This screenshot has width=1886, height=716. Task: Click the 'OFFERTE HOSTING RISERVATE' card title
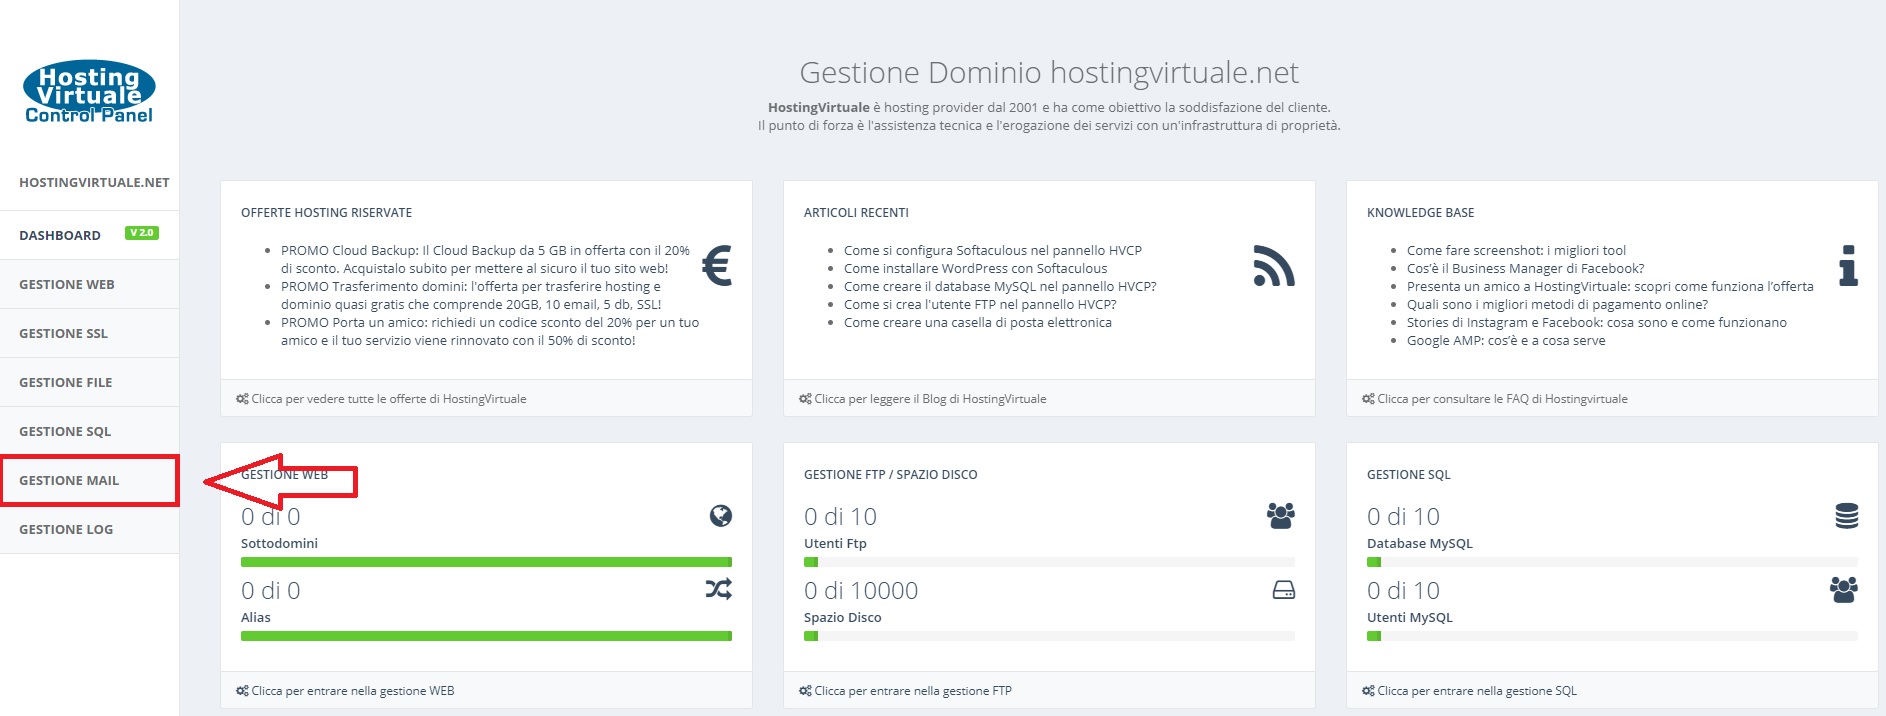326,213
